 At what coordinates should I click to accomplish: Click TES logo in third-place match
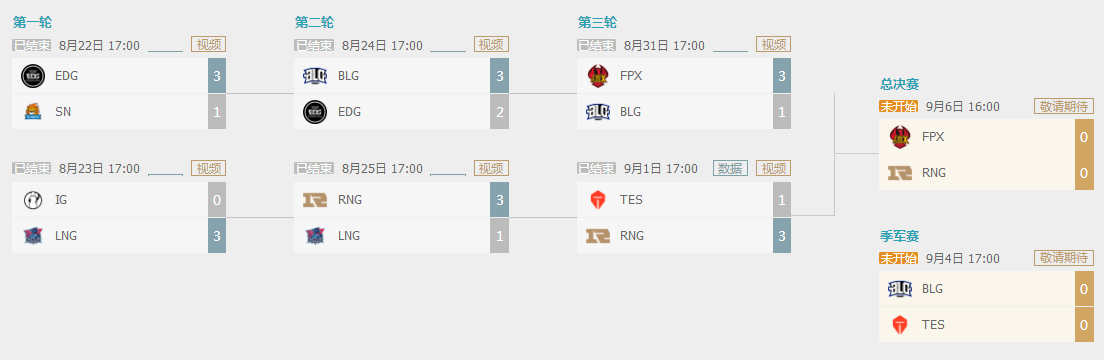pos(901,325)
